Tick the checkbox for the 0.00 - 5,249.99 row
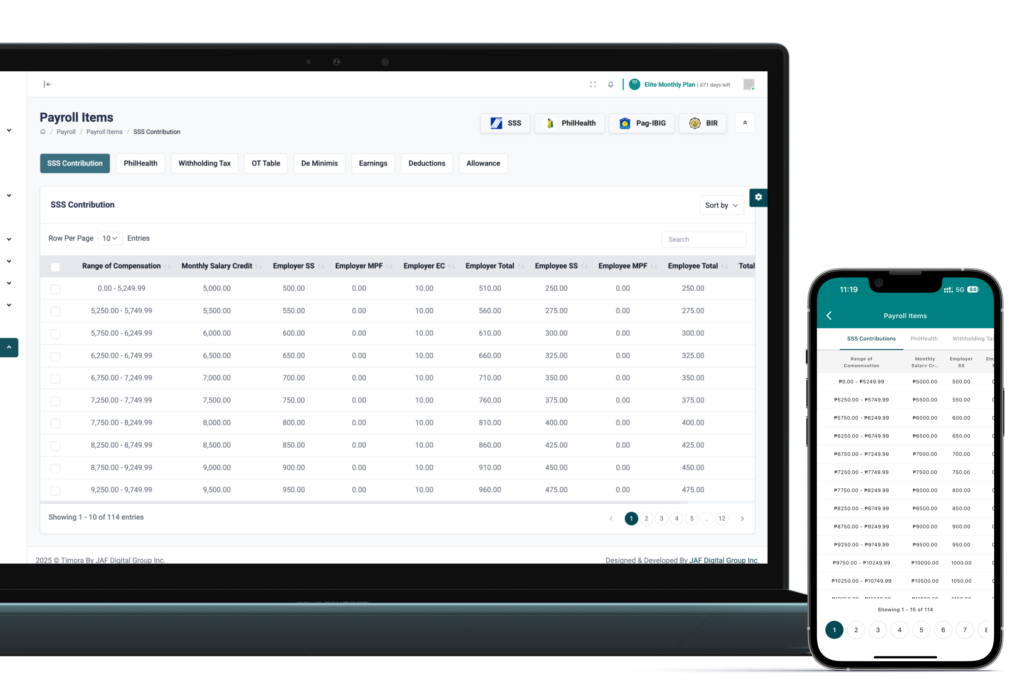 click(55, 288)
